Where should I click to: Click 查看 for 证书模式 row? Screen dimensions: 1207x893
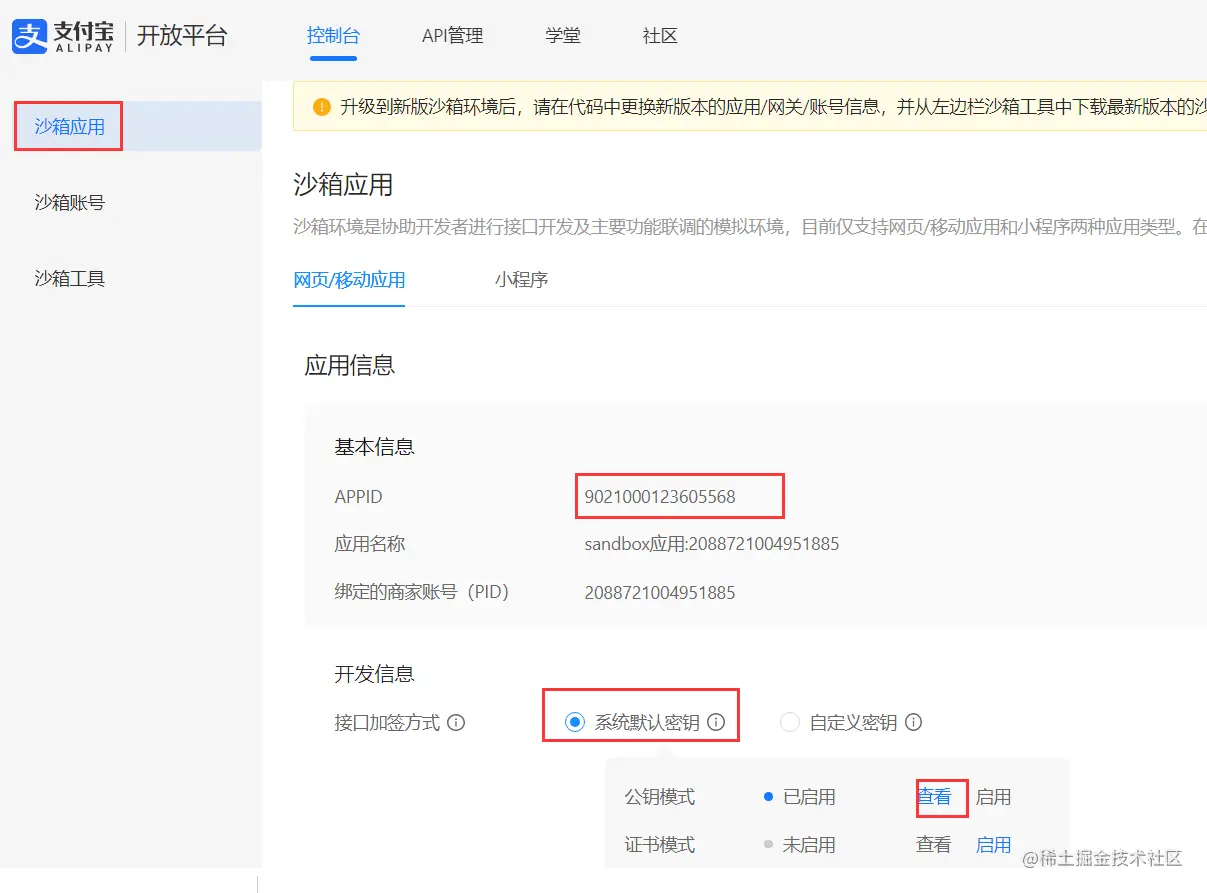[x=934, y=845]
